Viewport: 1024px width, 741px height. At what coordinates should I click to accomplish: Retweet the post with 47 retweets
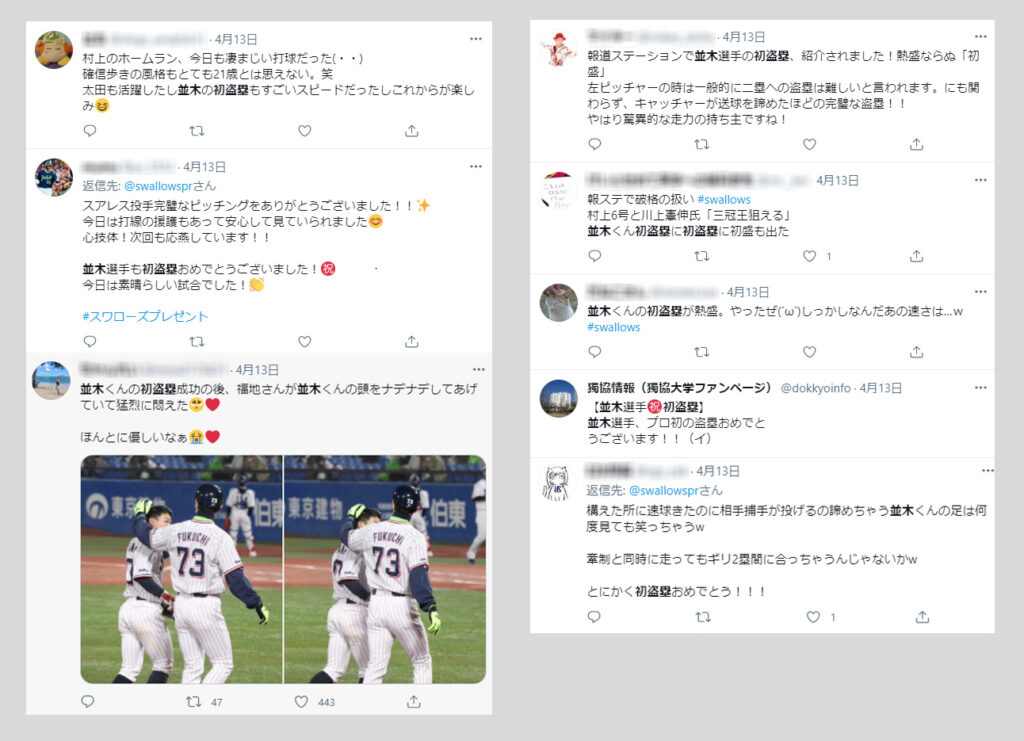193,702
